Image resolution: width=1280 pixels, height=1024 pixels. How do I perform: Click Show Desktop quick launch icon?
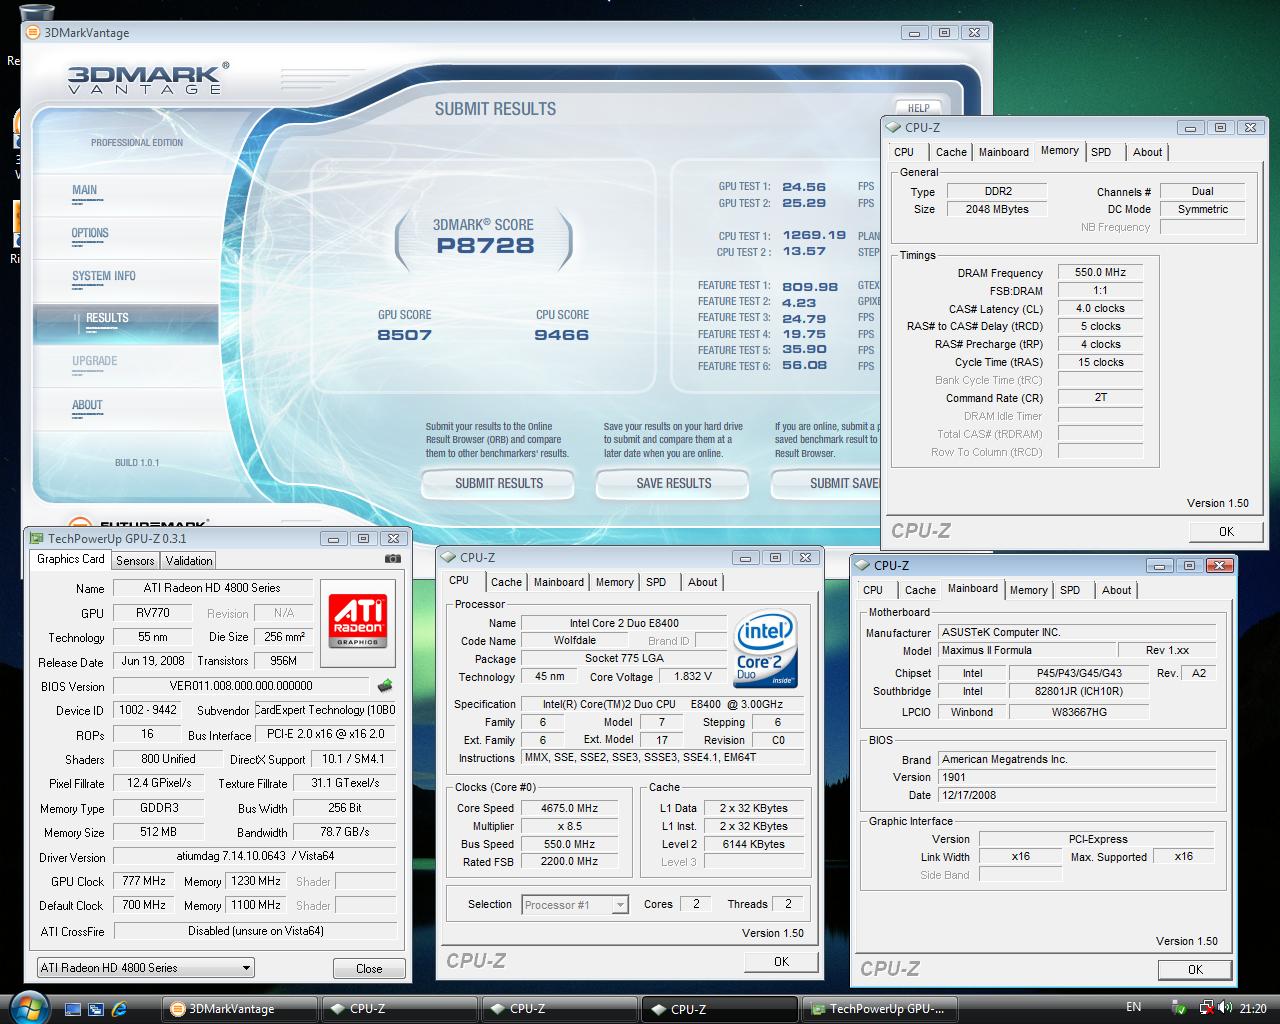click(x=72, y=1009)
